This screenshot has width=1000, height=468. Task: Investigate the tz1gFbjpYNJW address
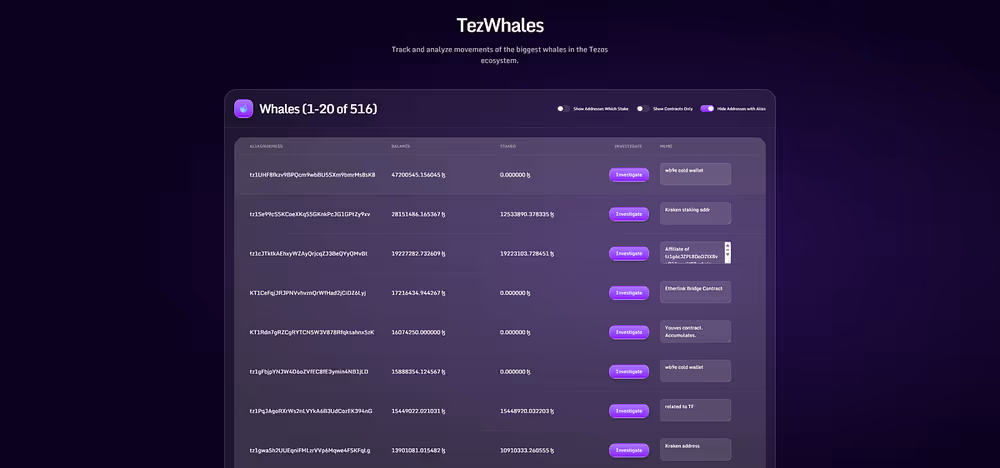628,371
